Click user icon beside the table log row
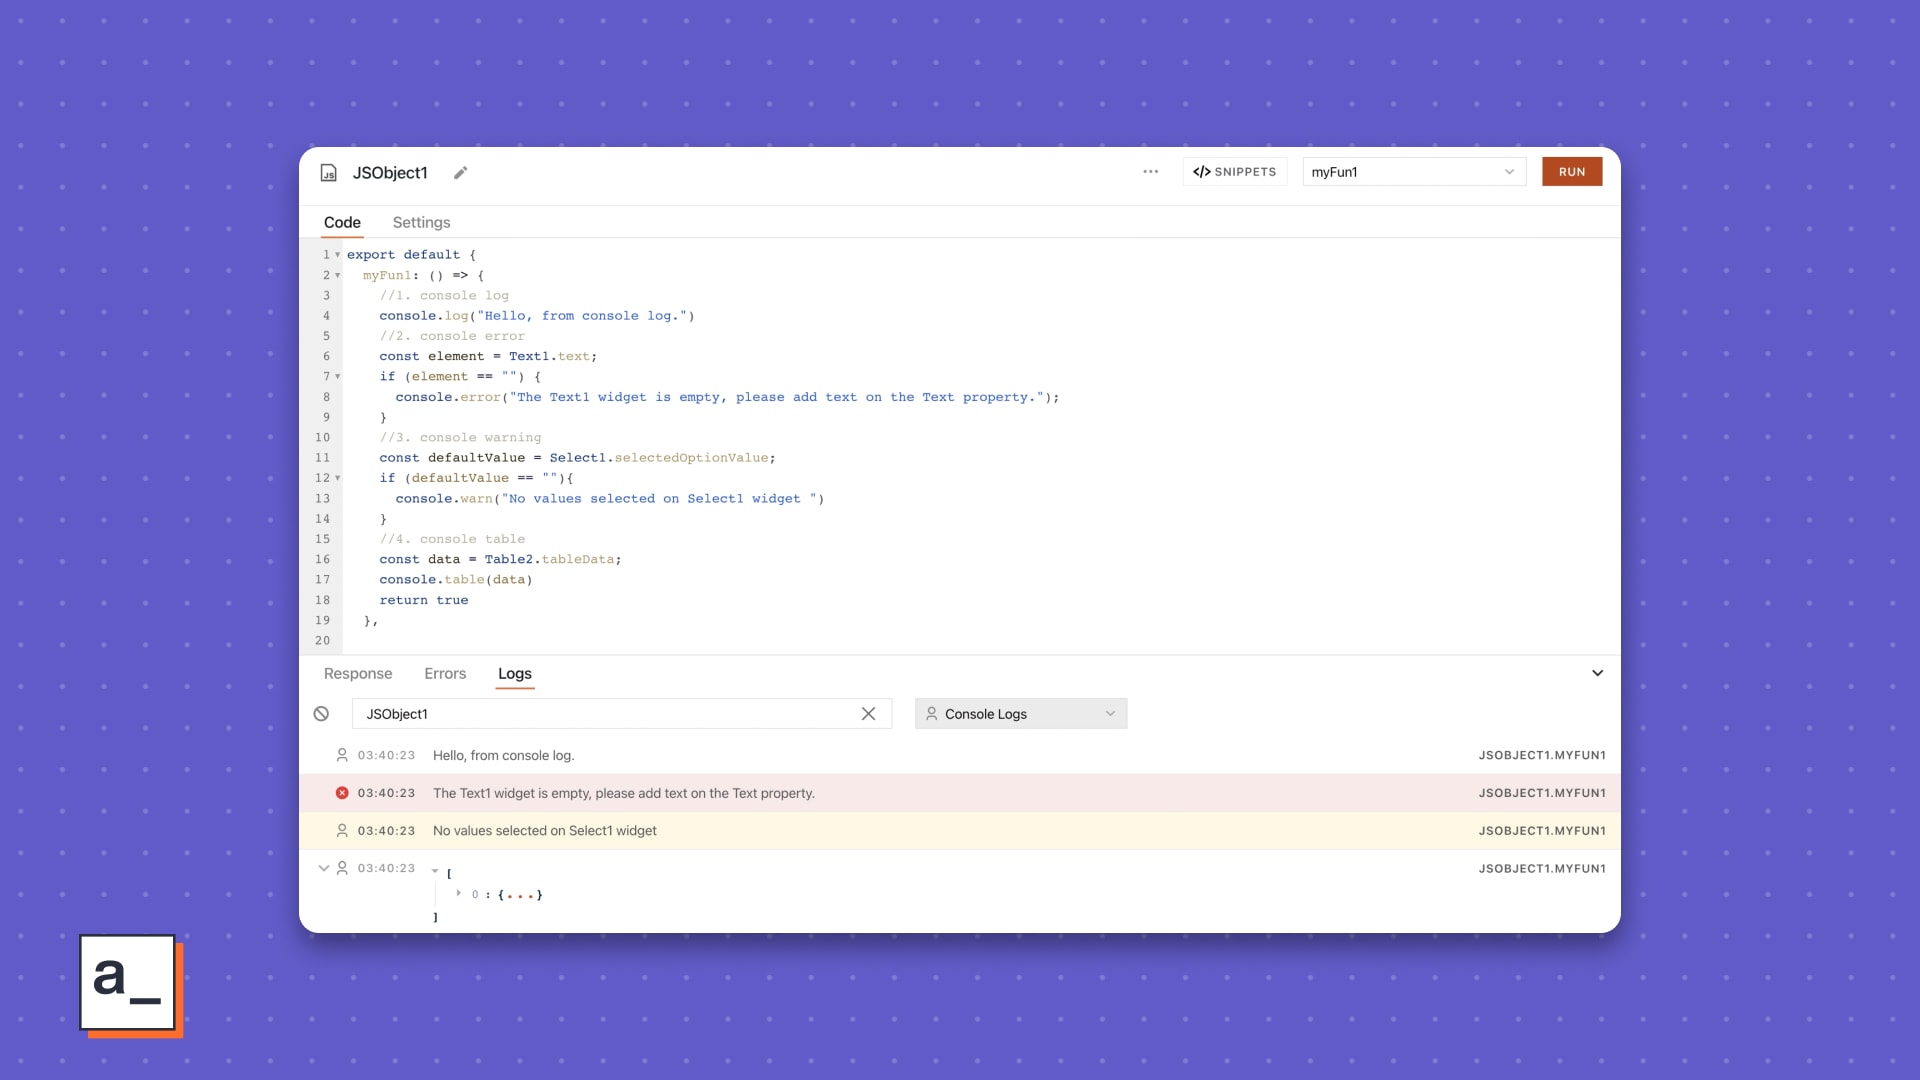This screenshot has height=1080, width=1920. tap(342, 868)
